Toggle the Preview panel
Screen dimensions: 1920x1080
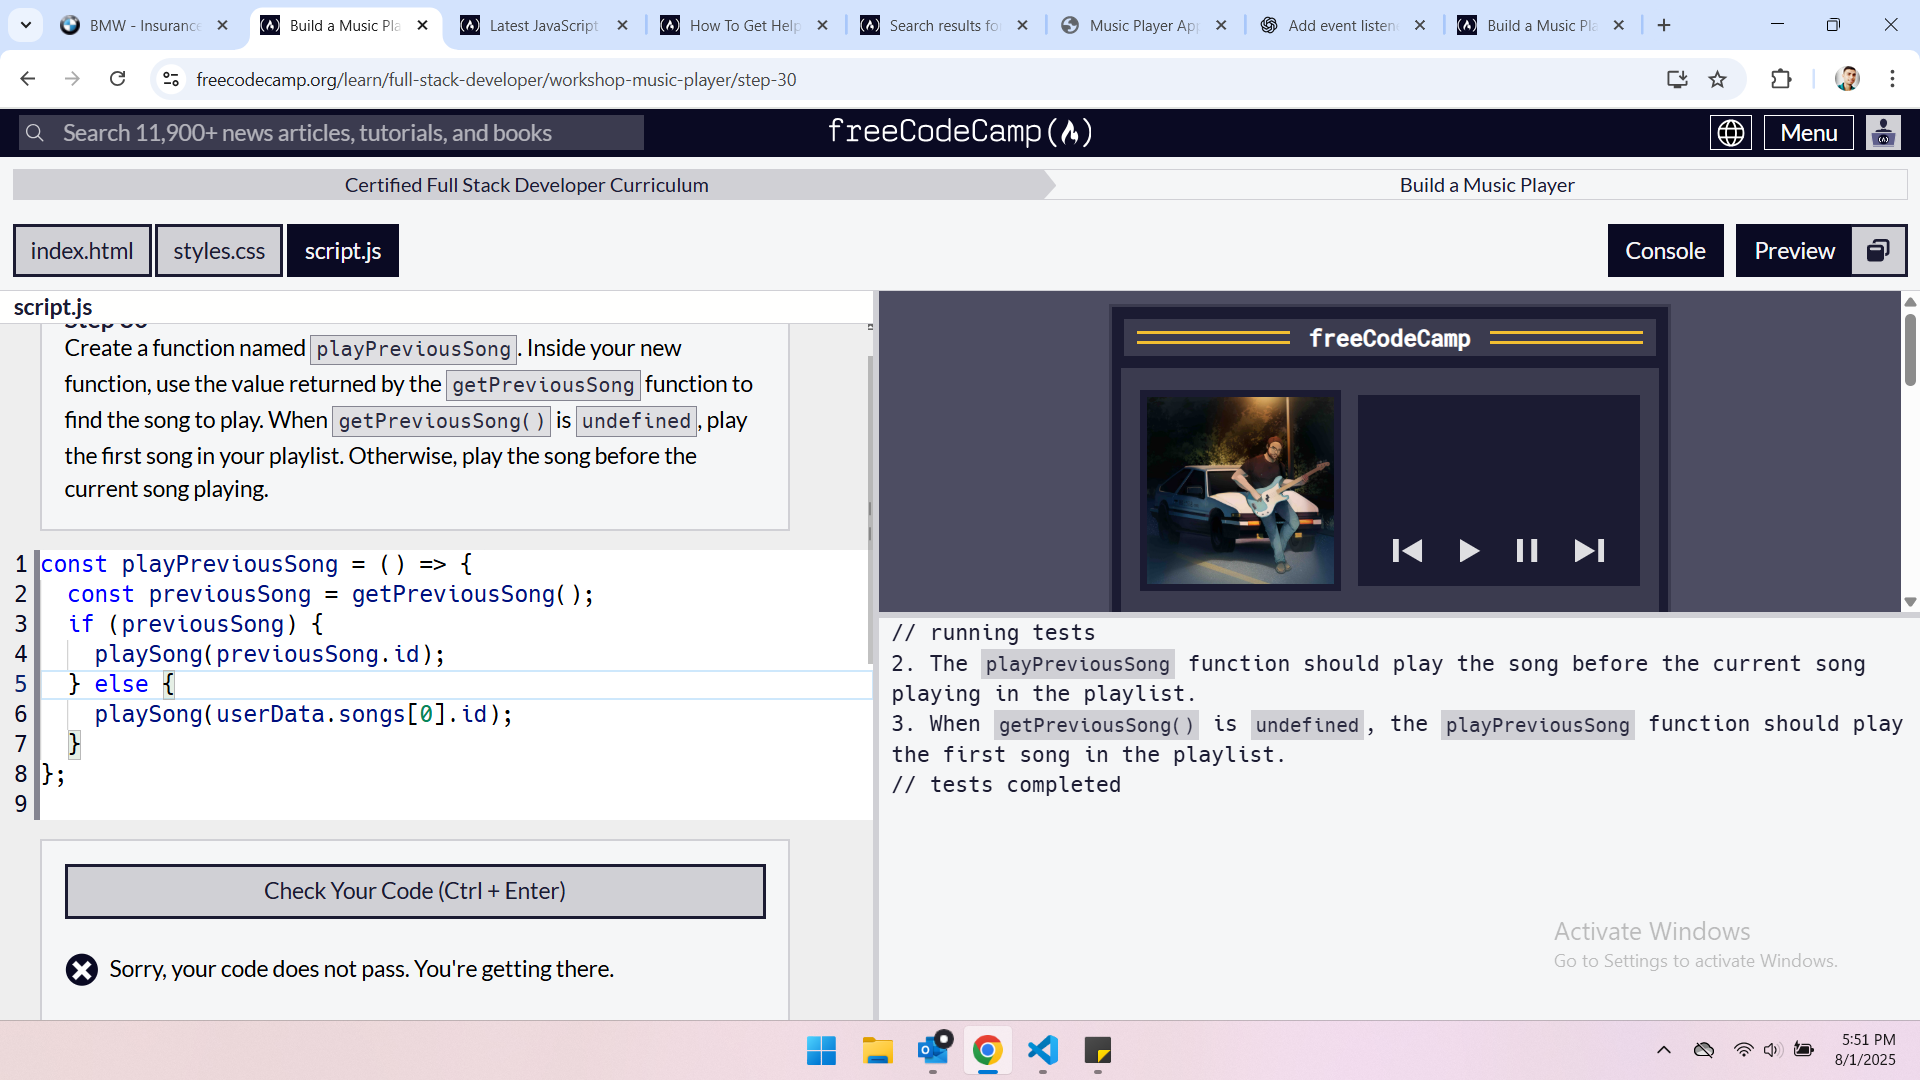(x=1794, y=251)
